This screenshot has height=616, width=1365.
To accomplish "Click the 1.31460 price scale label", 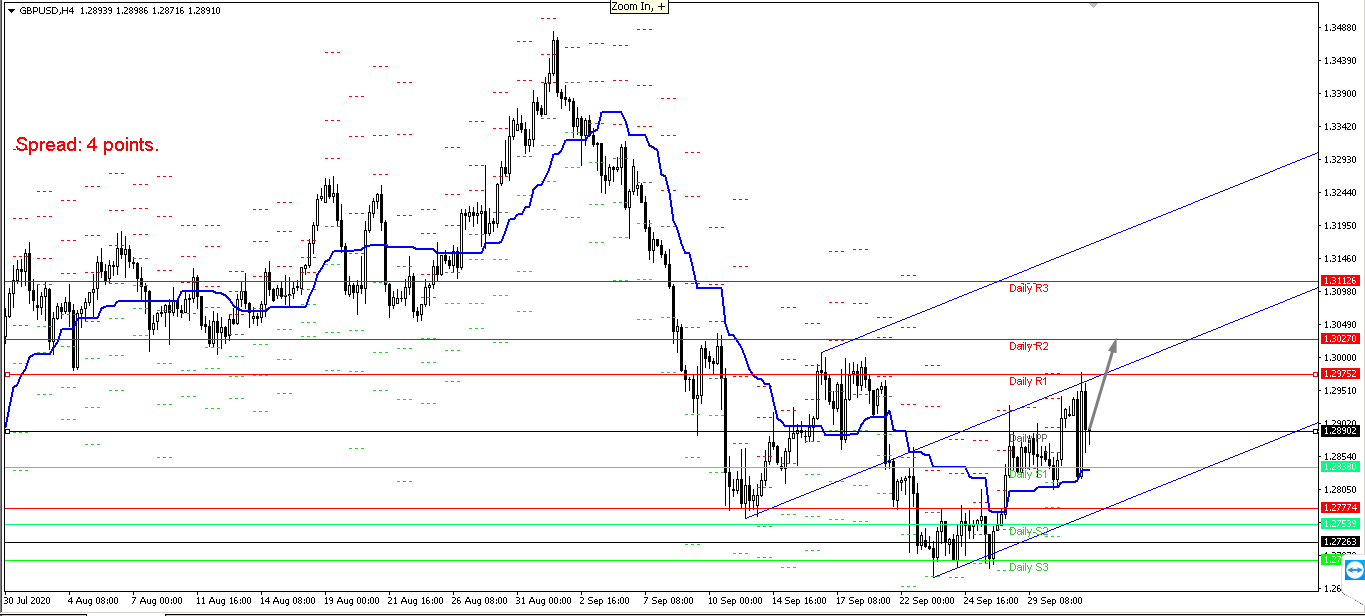I will (x=1340, y=258).
